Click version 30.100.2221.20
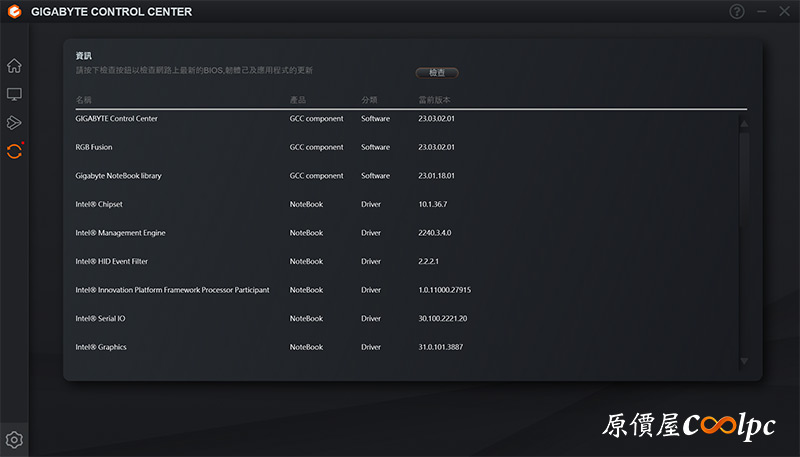This screenshot has width=800, height=457. click(443, 318)
